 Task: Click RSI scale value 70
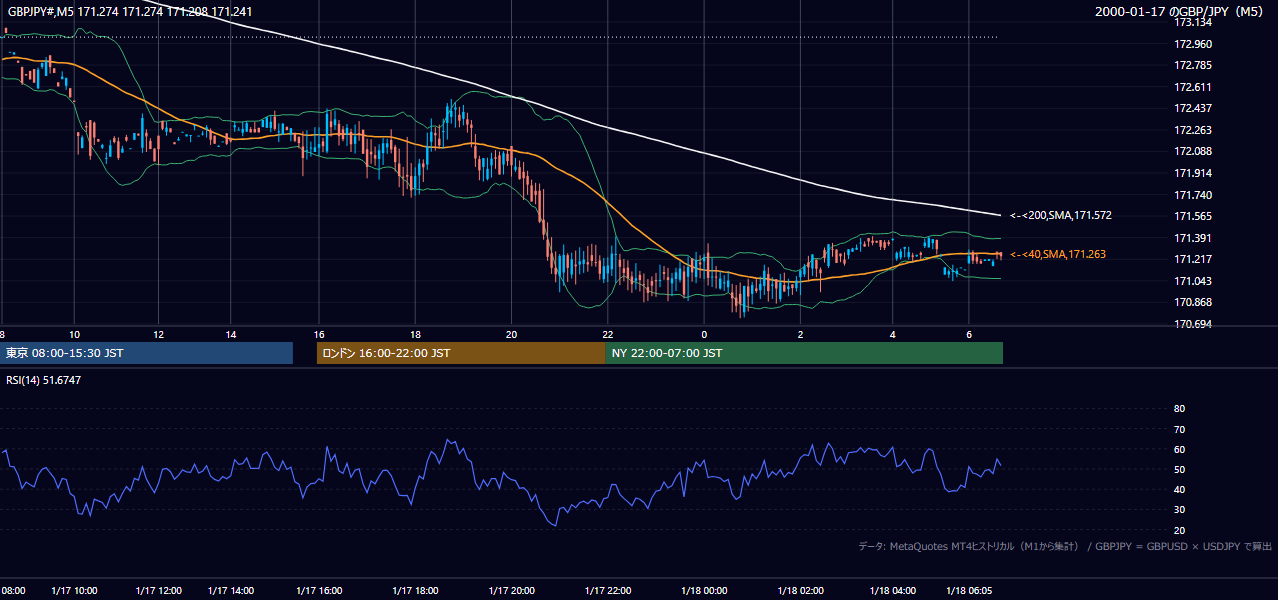[1179, 429]
